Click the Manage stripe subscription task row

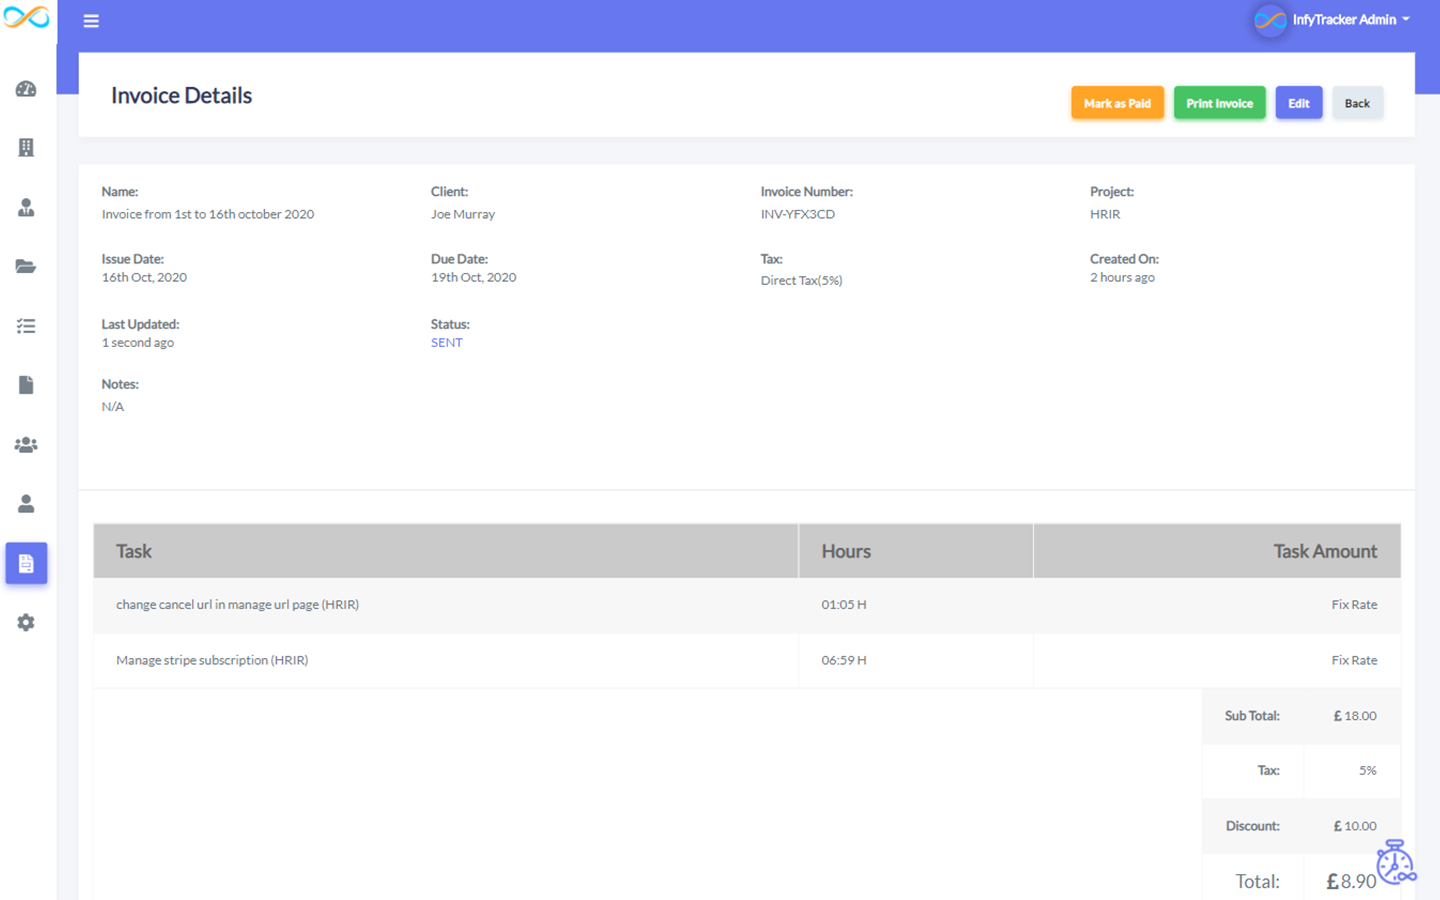pos(747,660)
